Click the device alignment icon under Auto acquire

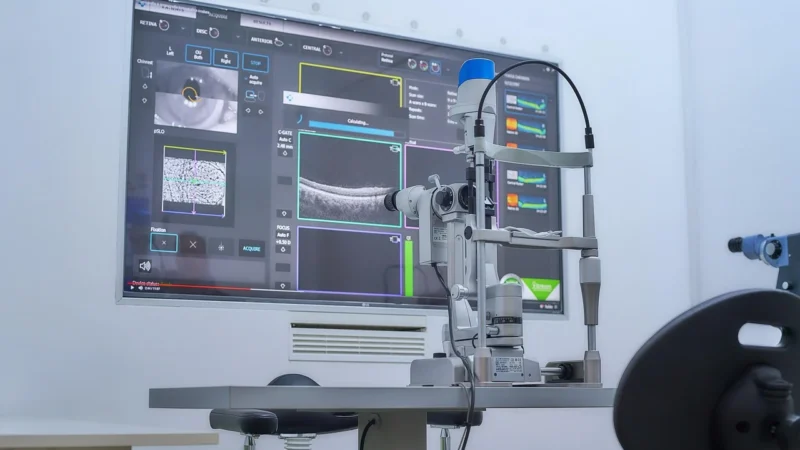254,95
